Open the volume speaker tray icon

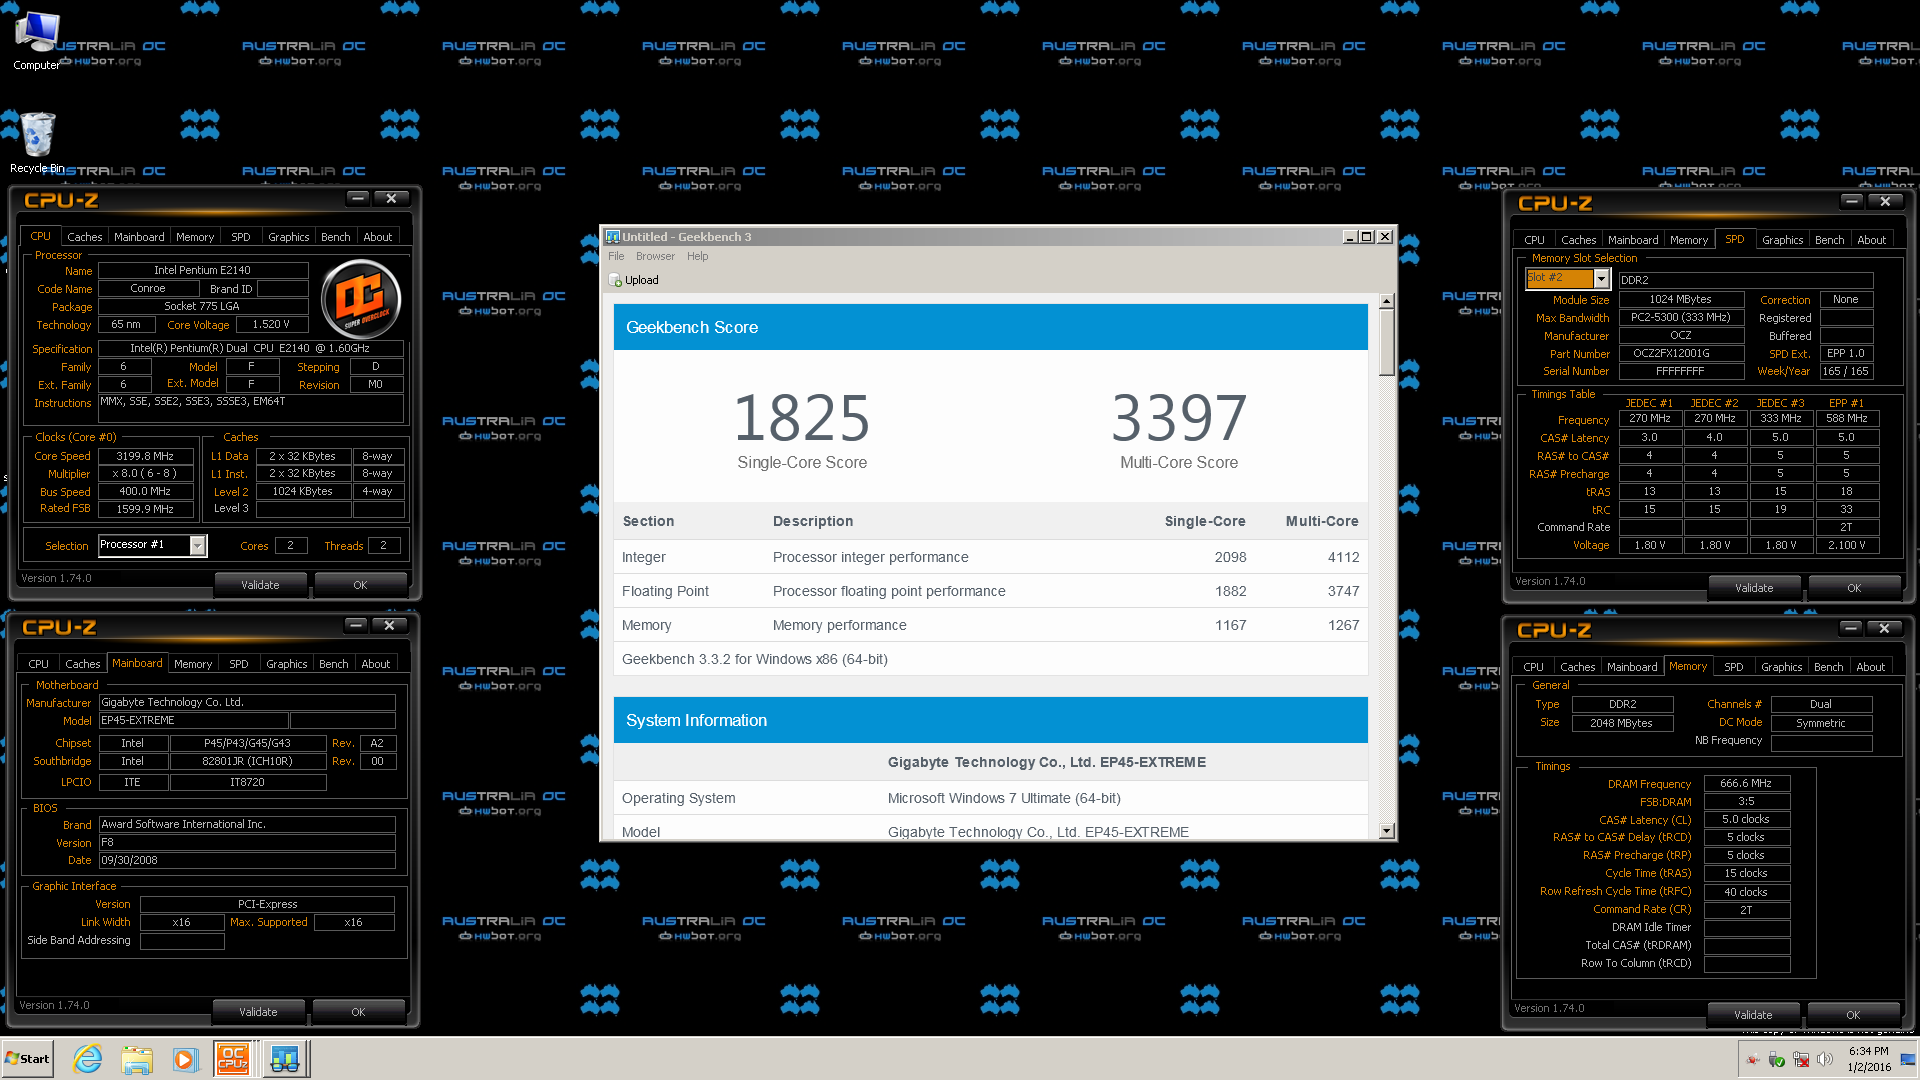(1825, 1060)
